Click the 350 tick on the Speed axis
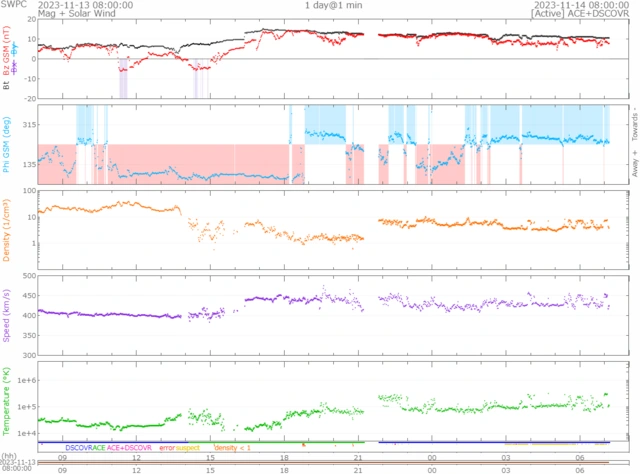 (29, 336)
